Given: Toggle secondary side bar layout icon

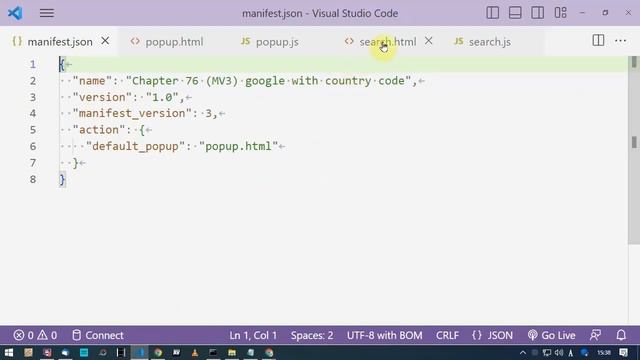Looking at the screenshot, I should pos(538,13).
